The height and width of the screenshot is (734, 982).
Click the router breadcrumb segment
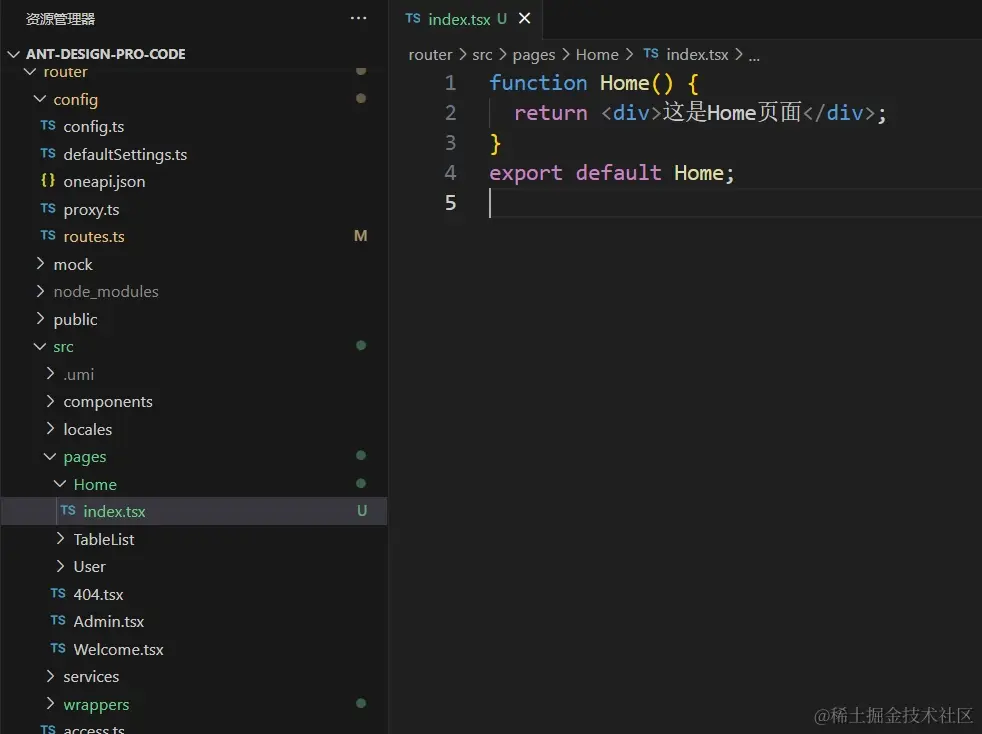click(430, 55)
